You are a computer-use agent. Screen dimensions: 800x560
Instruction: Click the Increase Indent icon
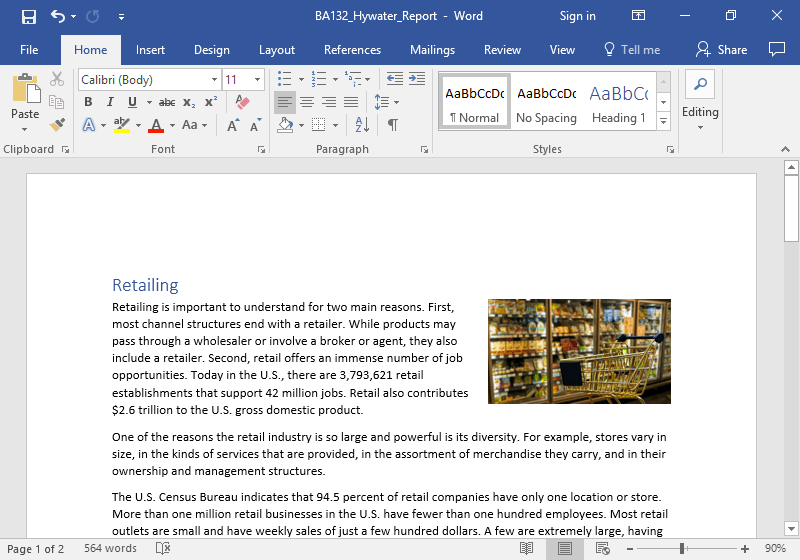click(416, 79)
